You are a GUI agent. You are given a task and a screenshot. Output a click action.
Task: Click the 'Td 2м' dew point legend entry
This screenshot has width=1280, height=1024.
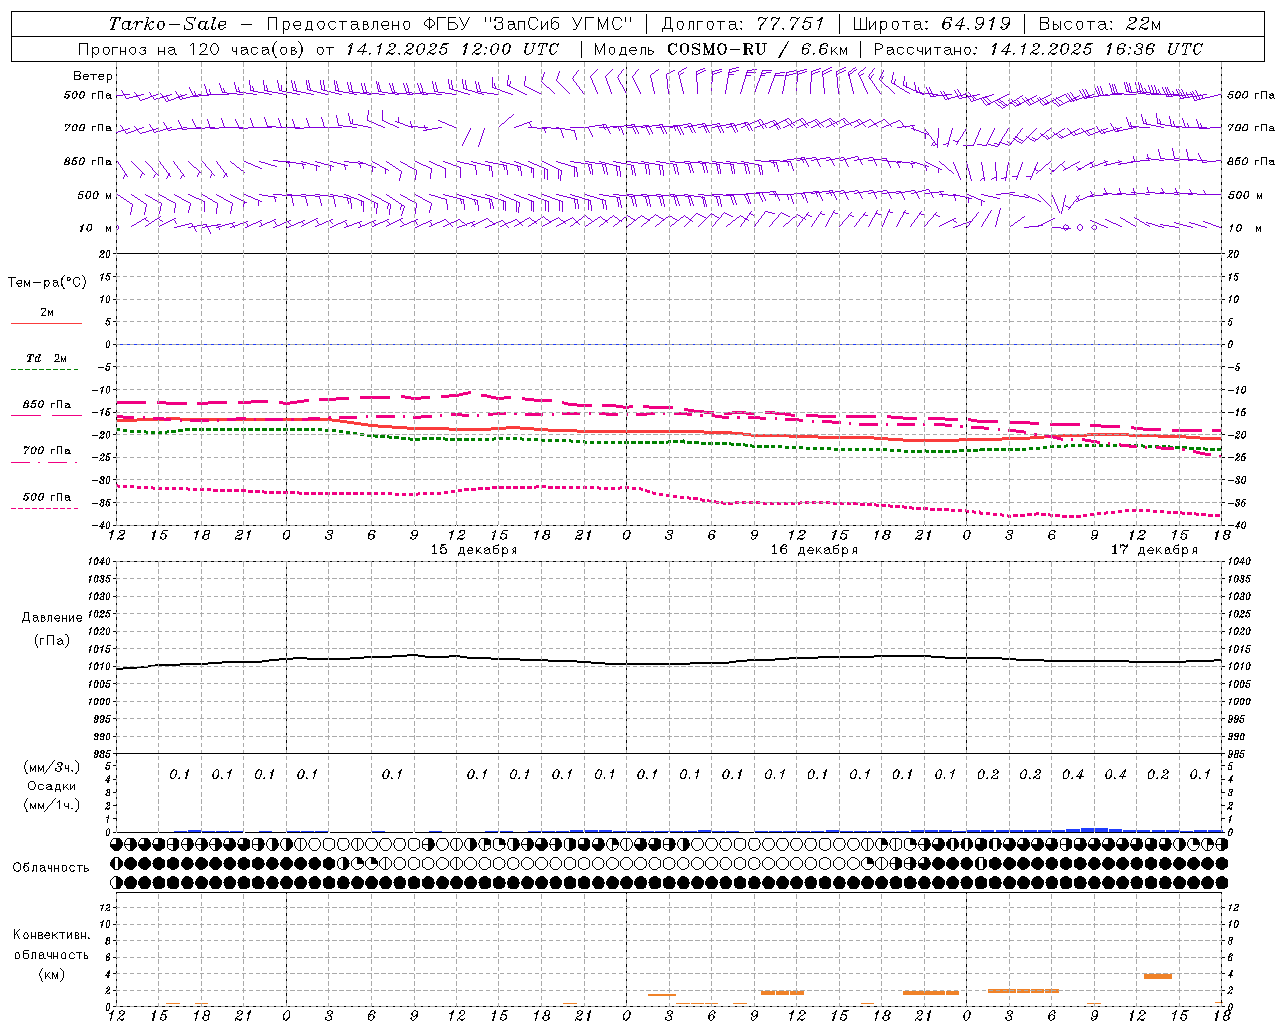coord(47,358)
